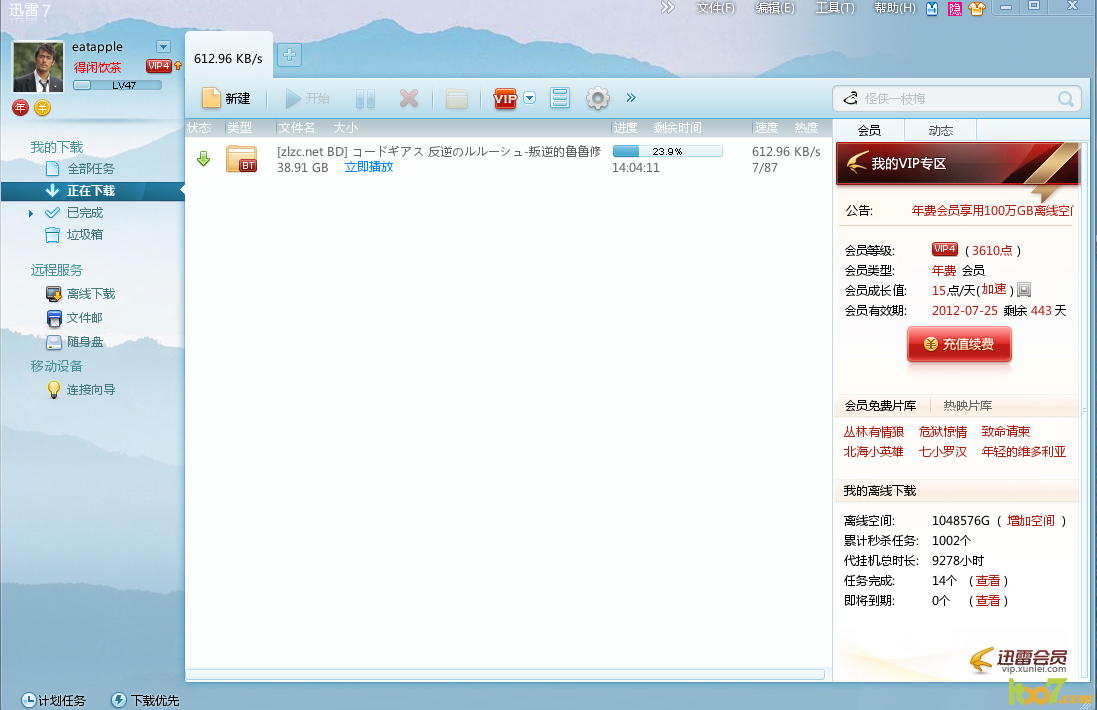Viewport: 1097px width, 710px height.
Task: Open movie link 七小罗汉
Action: click(942, 452)
